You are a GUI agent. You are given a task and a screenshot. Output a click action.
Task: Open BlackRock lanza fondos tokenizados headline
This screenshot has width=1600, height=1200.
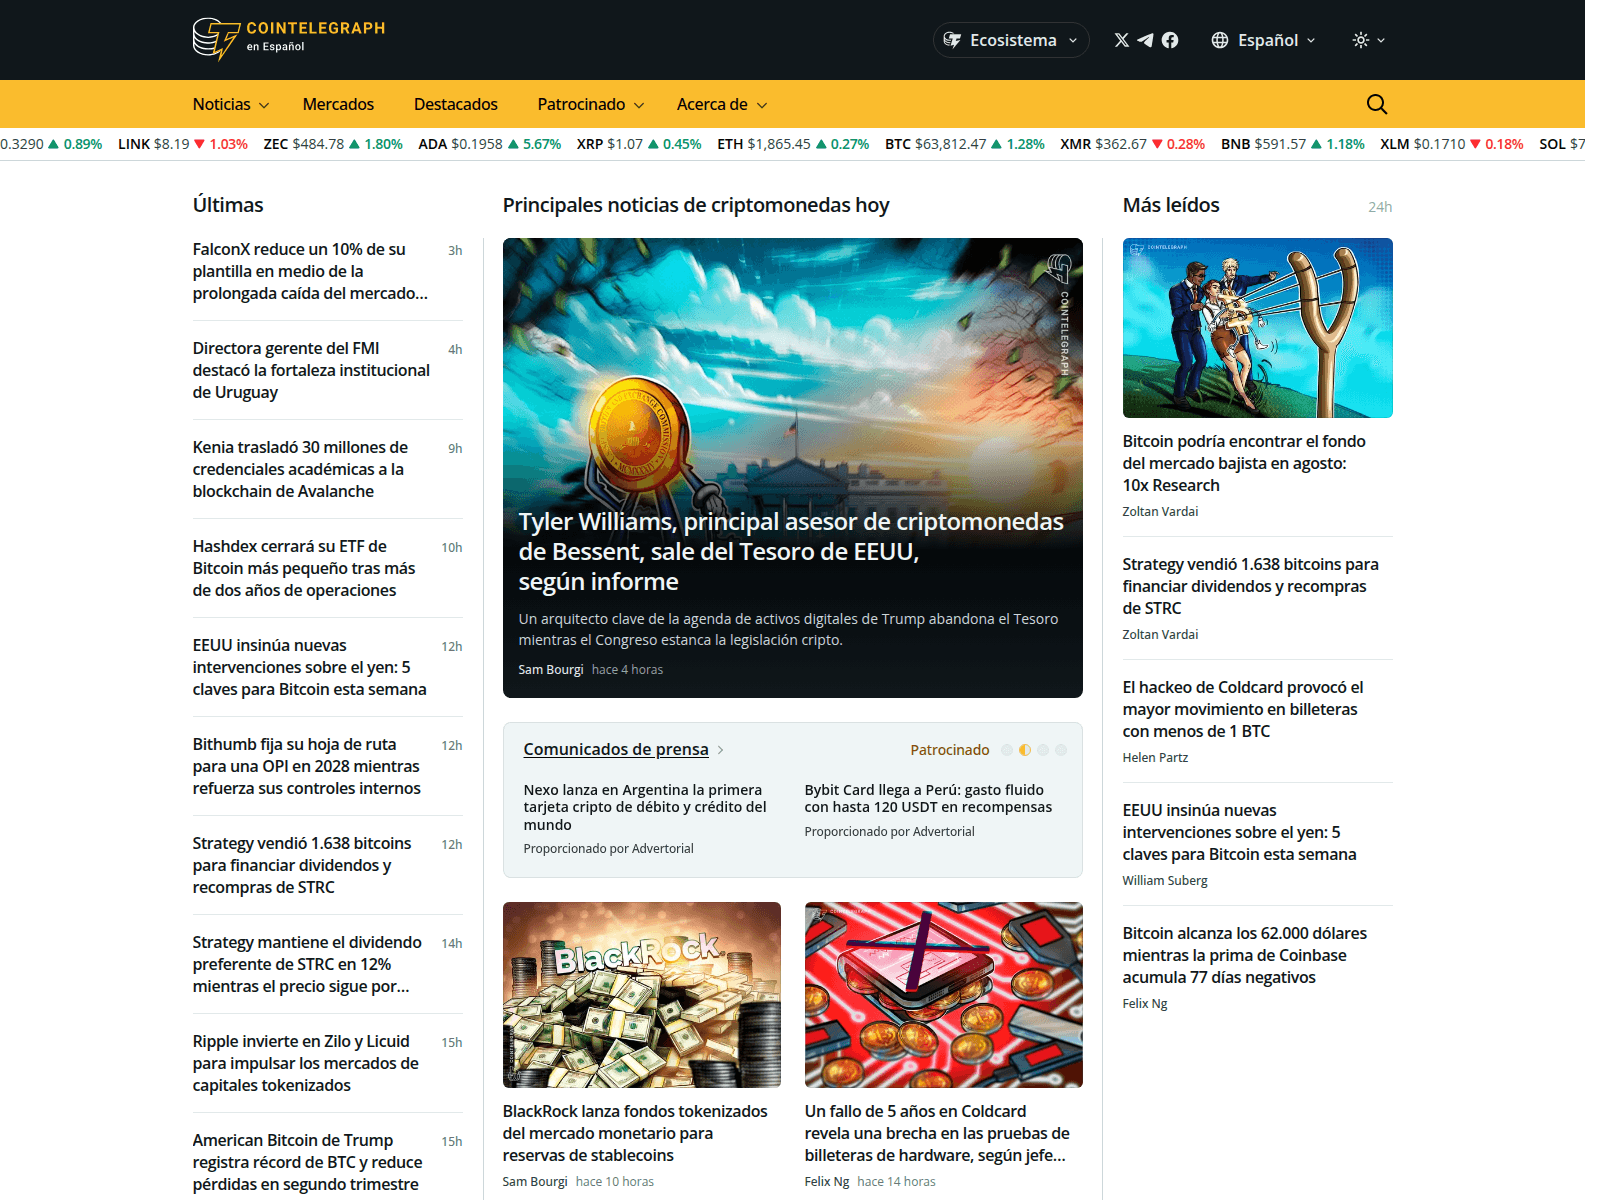point(635,1133)
